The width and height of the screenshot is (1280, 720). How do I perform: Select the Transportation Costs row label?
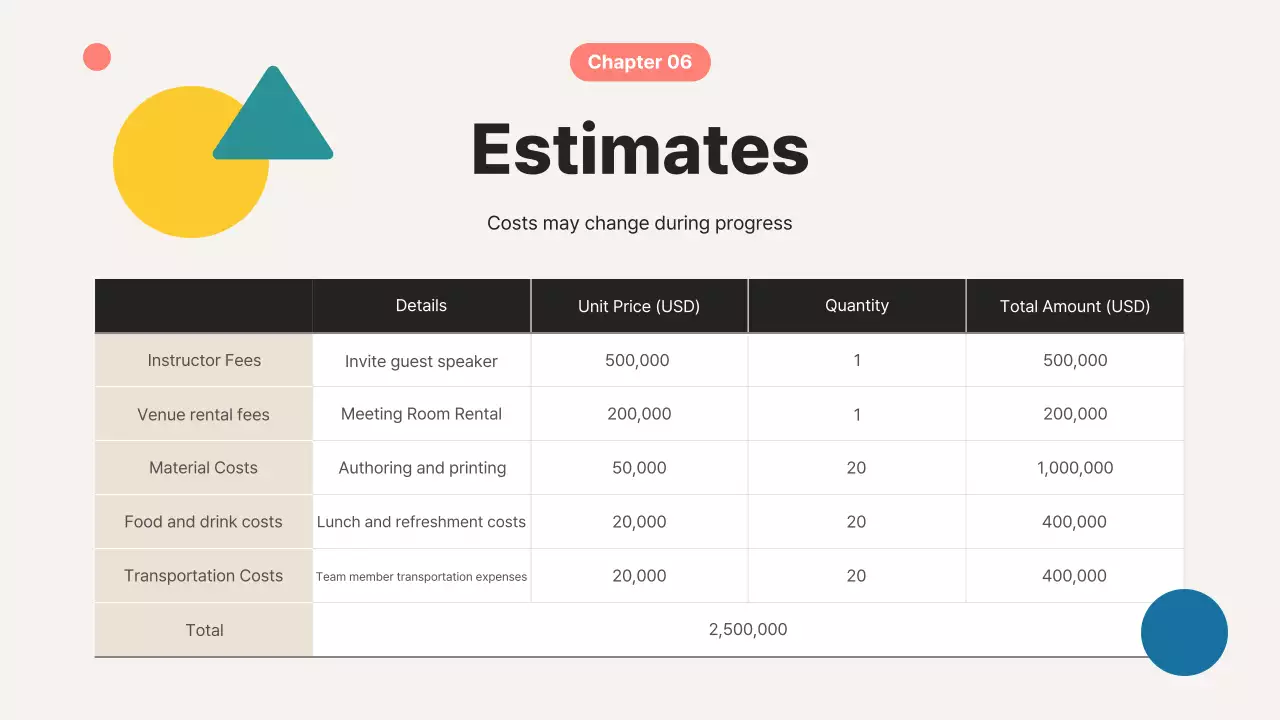click(204, 576)
